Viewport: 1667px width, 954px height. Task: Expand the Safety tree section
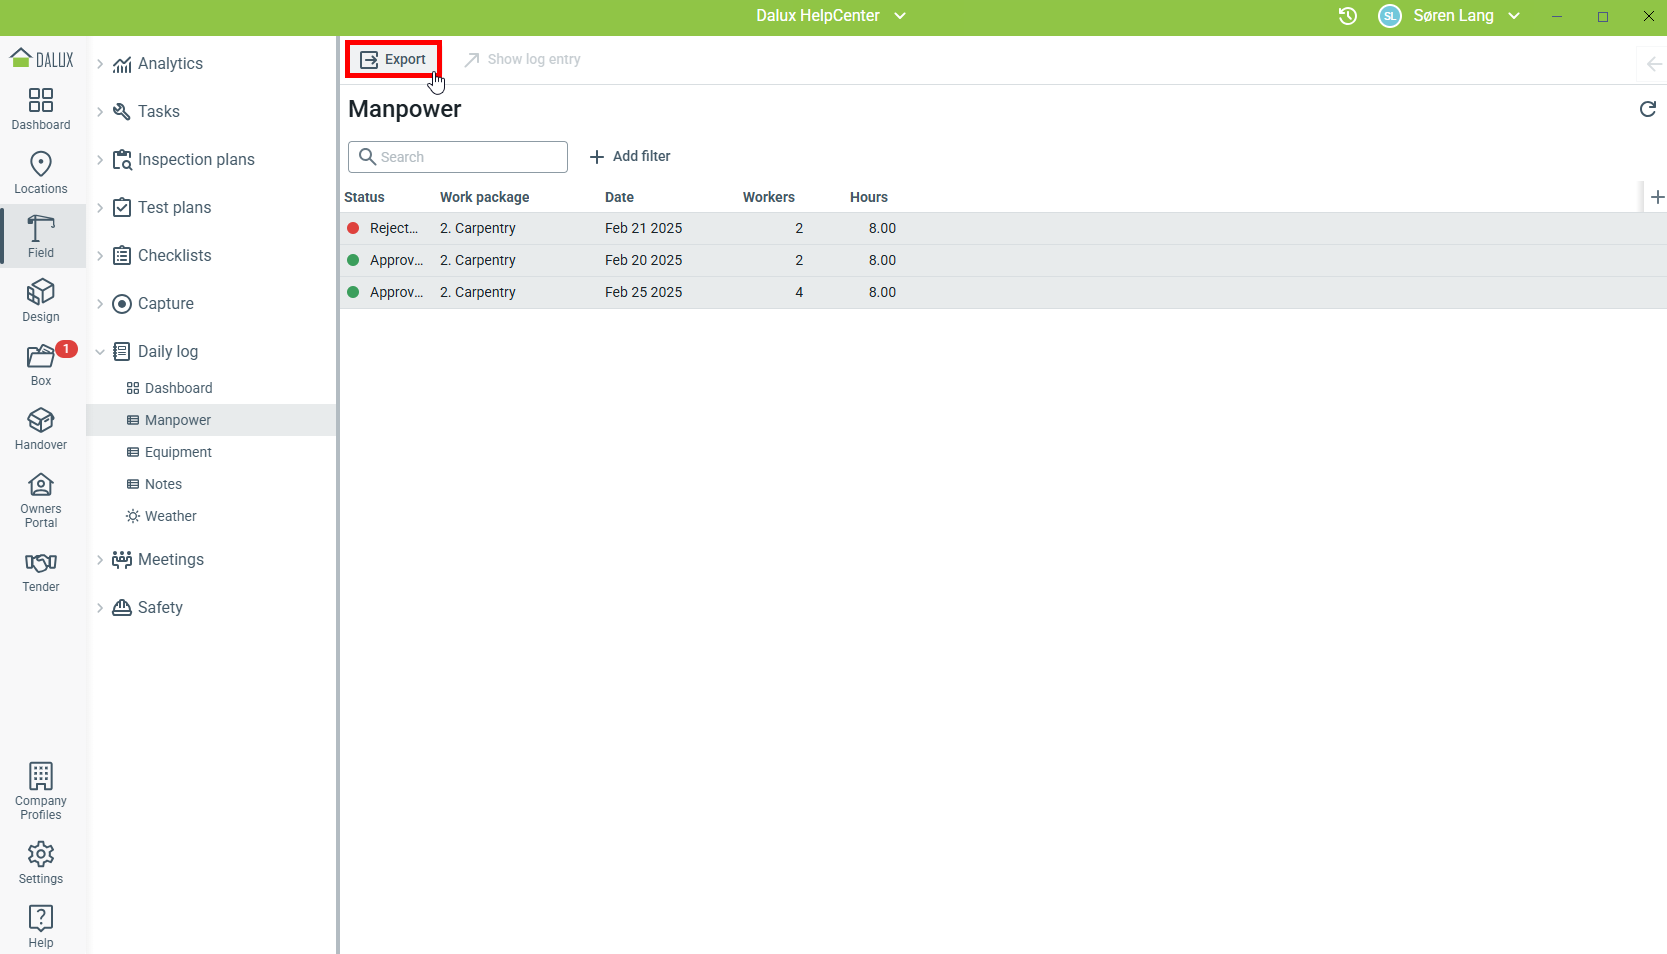coord(100,608)
